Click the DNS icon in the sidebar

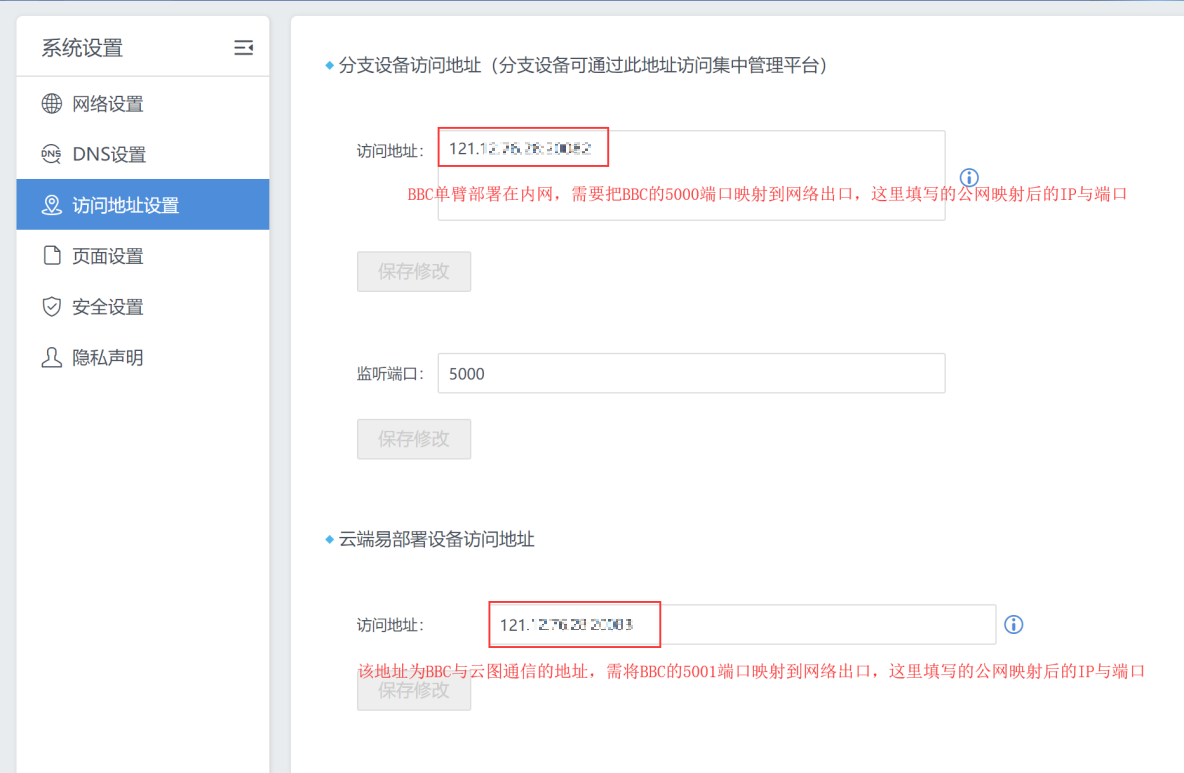[51, 154]
